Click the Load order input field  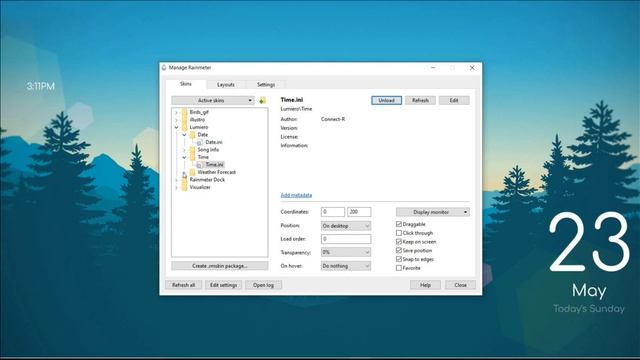[346, 239]
